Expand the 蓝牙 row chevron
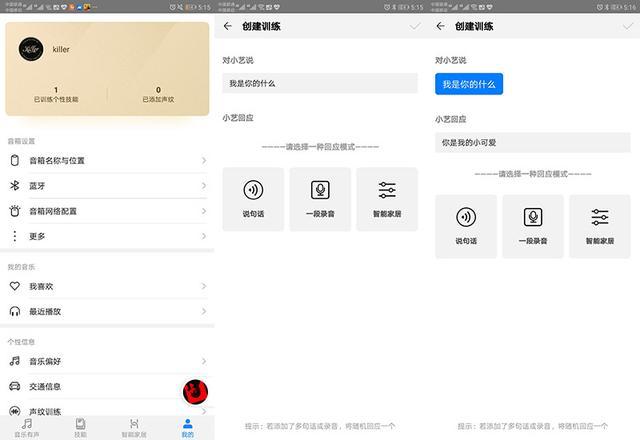 point(204,186)
